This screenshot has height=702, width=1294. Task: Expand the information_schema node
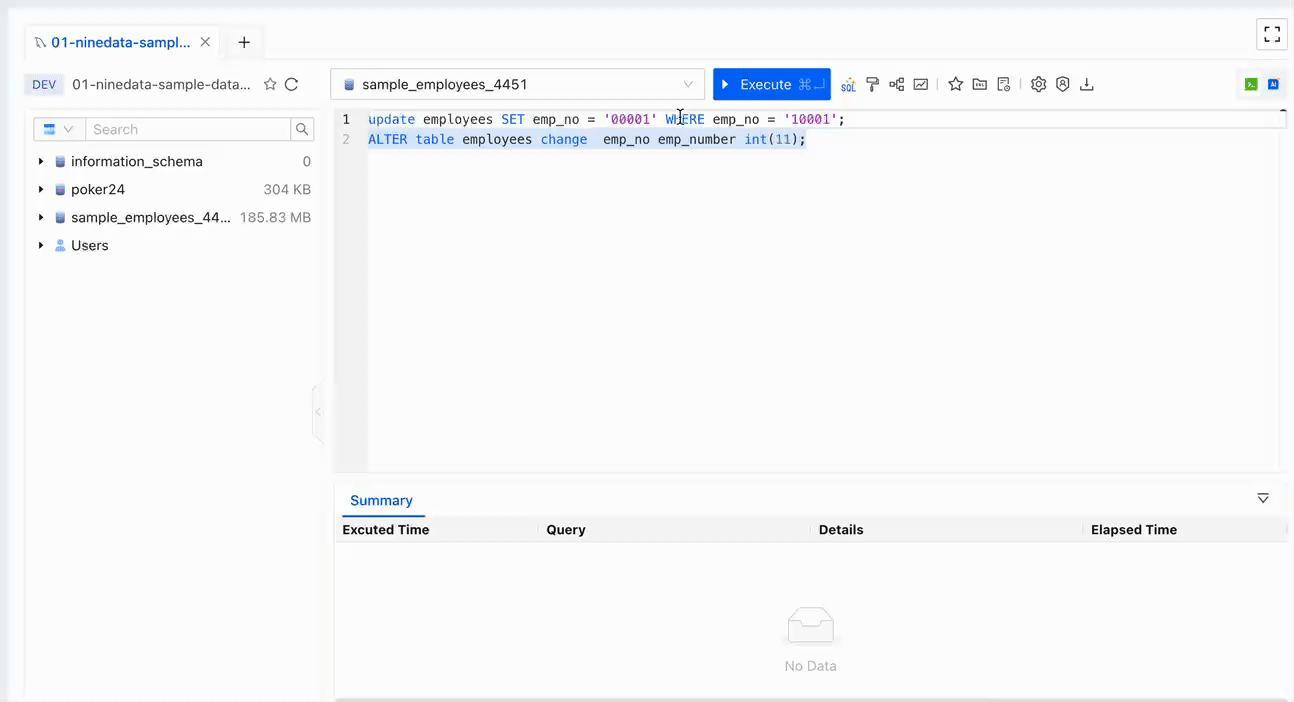(41, 162)
